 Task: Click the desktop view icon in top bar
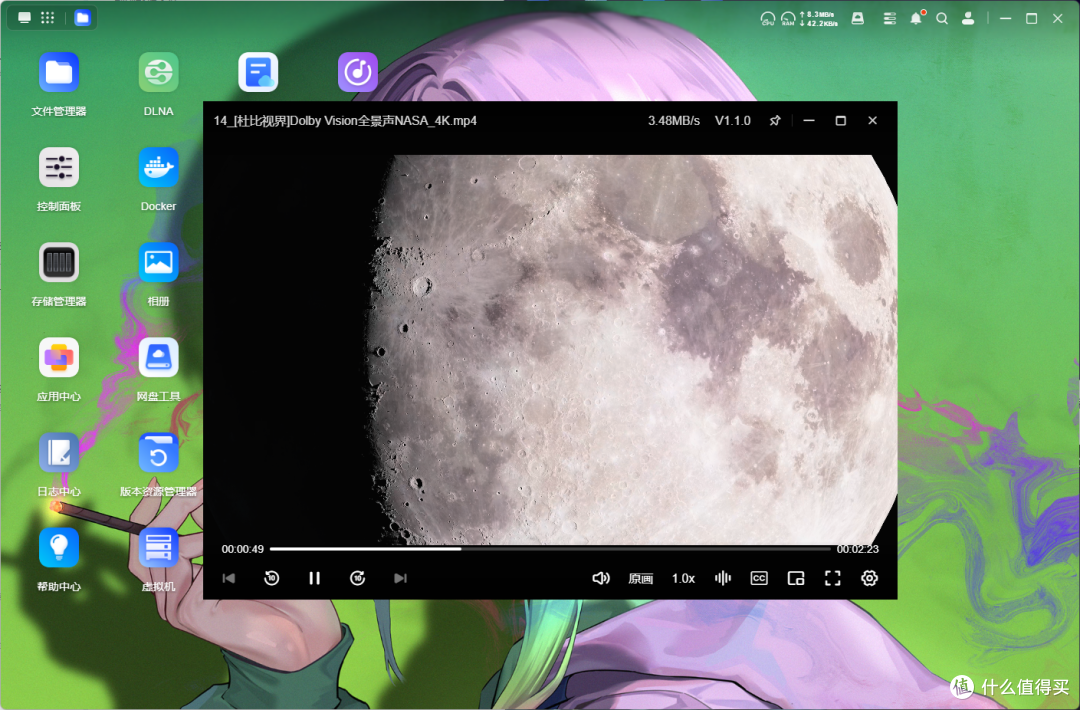click(24, 18)
